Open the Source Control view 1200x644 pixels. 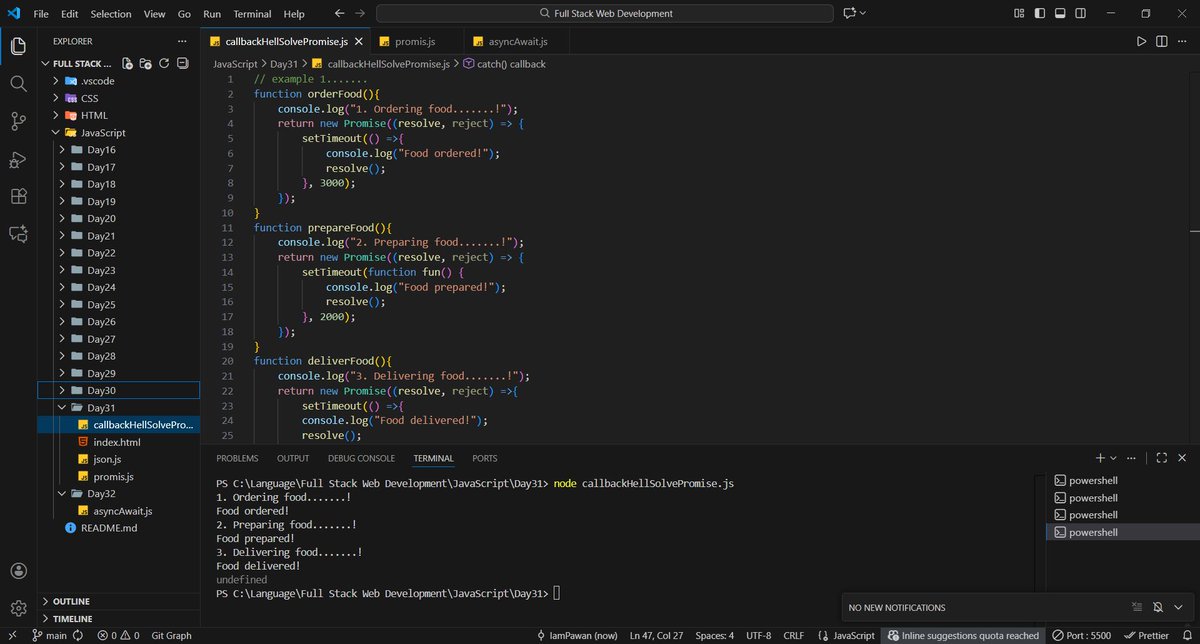click(x=18, y=122)
